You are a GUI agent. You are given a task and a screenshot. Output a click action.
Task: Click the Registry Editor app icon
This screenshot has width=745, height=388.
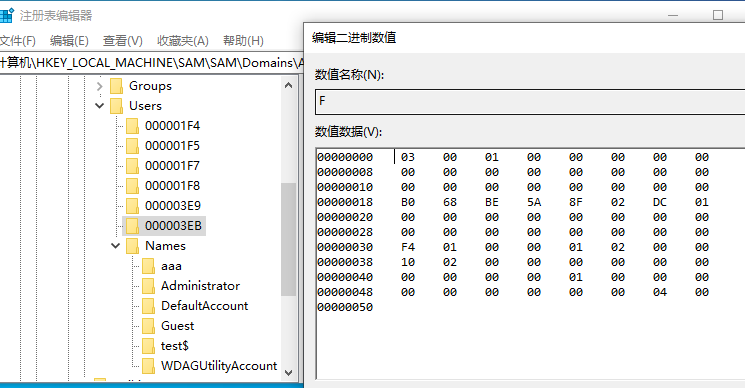coord(6,15)
